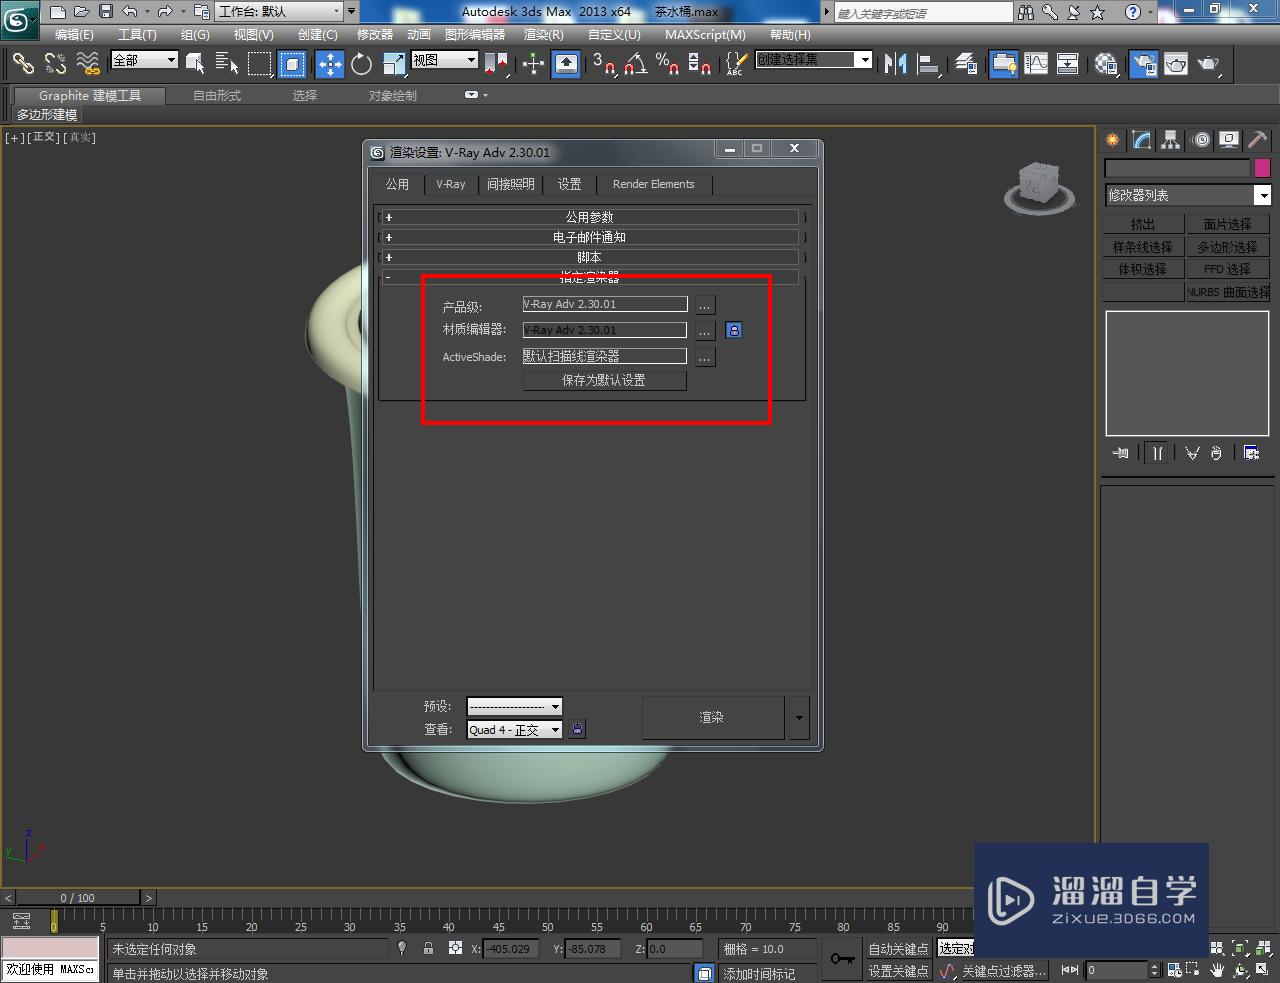The image size is (1280, 983).
Task: Expand the 脚本 rollout
Action: pyautogui.click(x=590, y=257)
